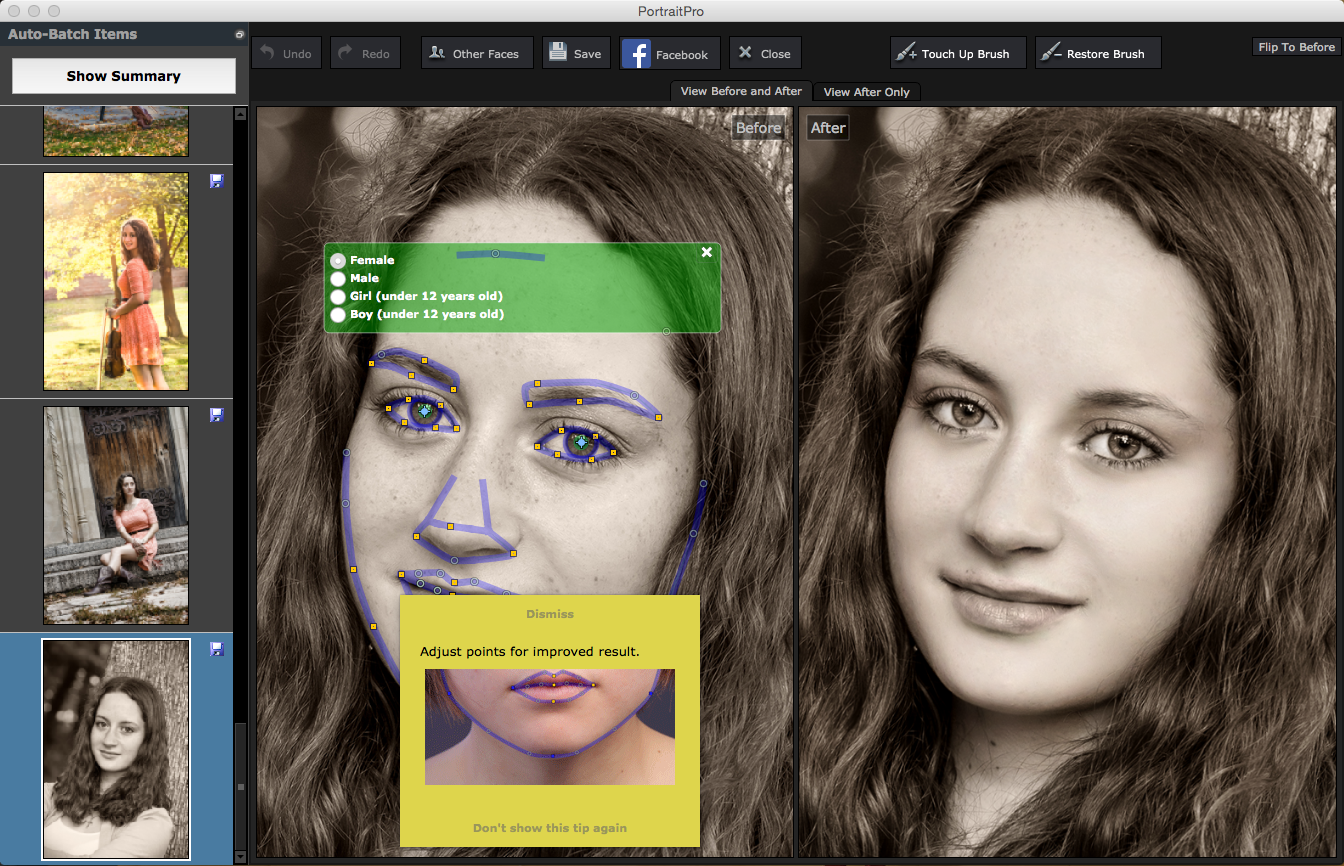Image resolution: width=1344 pixels, height=866 pixels.
Task: Click the undock icon beside Auto-Batch Items
Action: coord(239,34)
